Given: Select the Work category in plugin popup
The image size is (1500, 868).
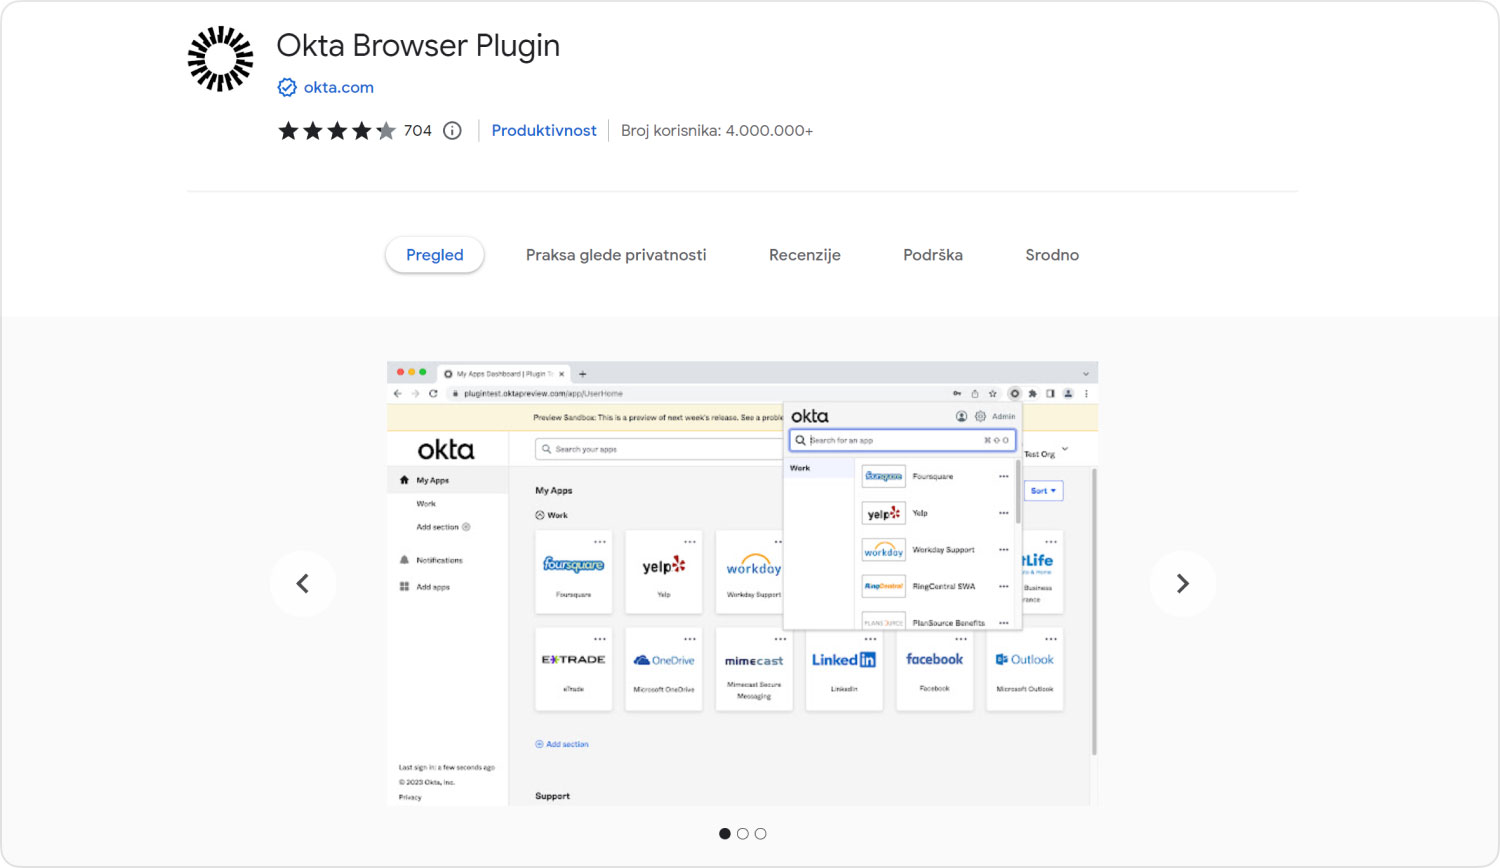Looking at the screenshot, I should coord(819,468).
